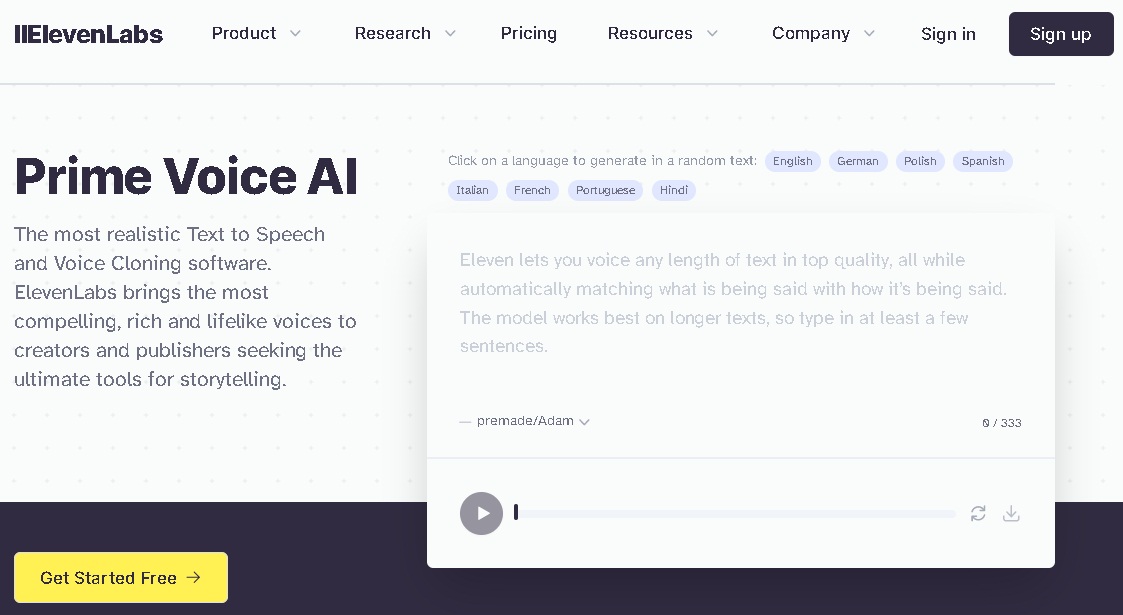Open the Company menu
The height and width of the screenshot is (615, 1123).
pyautogui.click(x=823, y=34)
